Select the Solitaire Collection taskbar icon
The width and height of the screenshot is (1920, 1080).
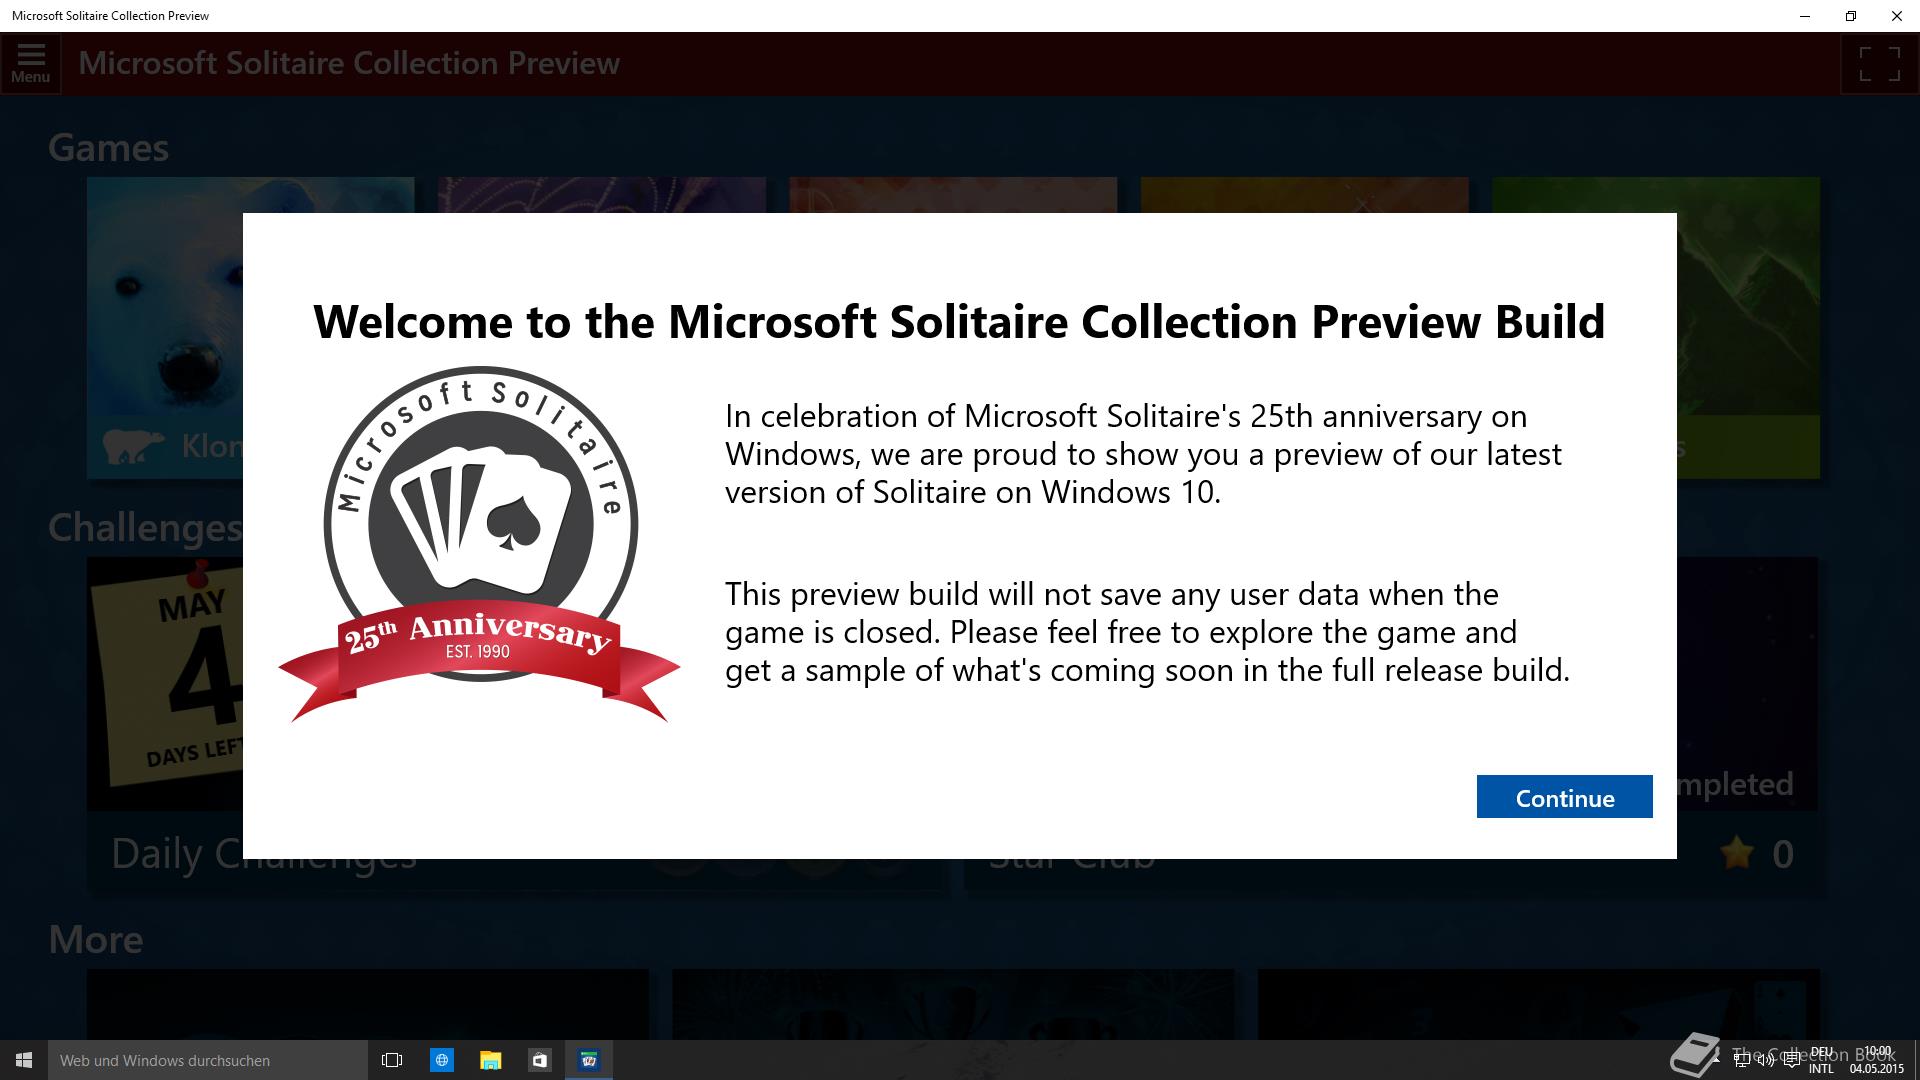coord(589,1060)
